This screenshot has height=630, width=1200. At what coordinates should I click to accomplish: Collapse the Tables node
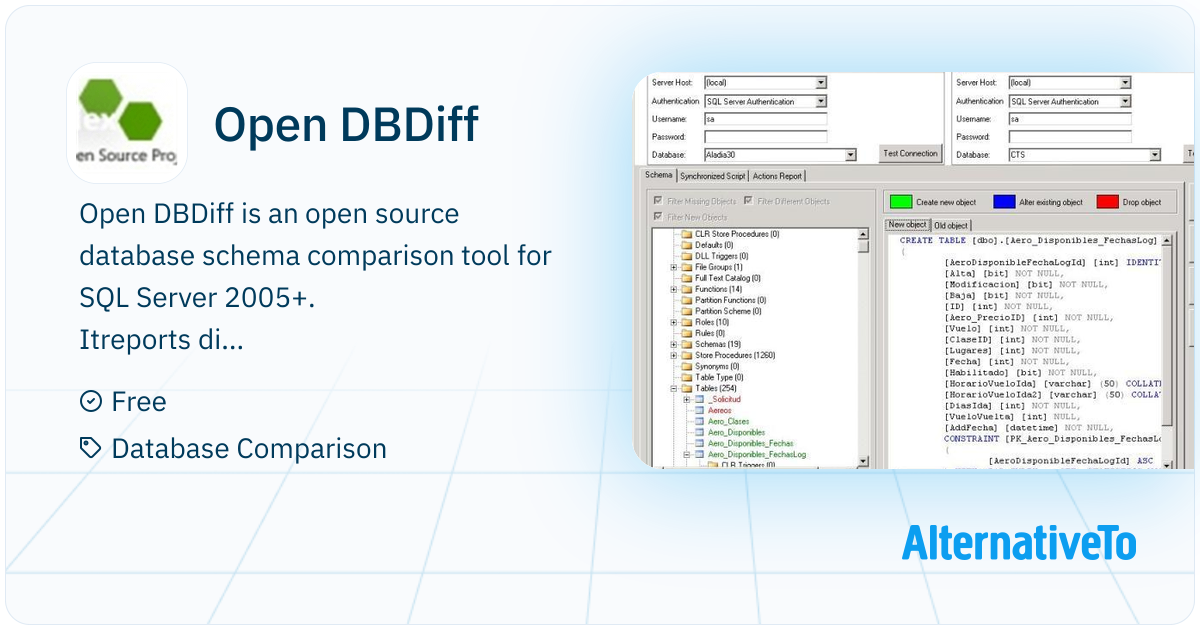(674, 388)
